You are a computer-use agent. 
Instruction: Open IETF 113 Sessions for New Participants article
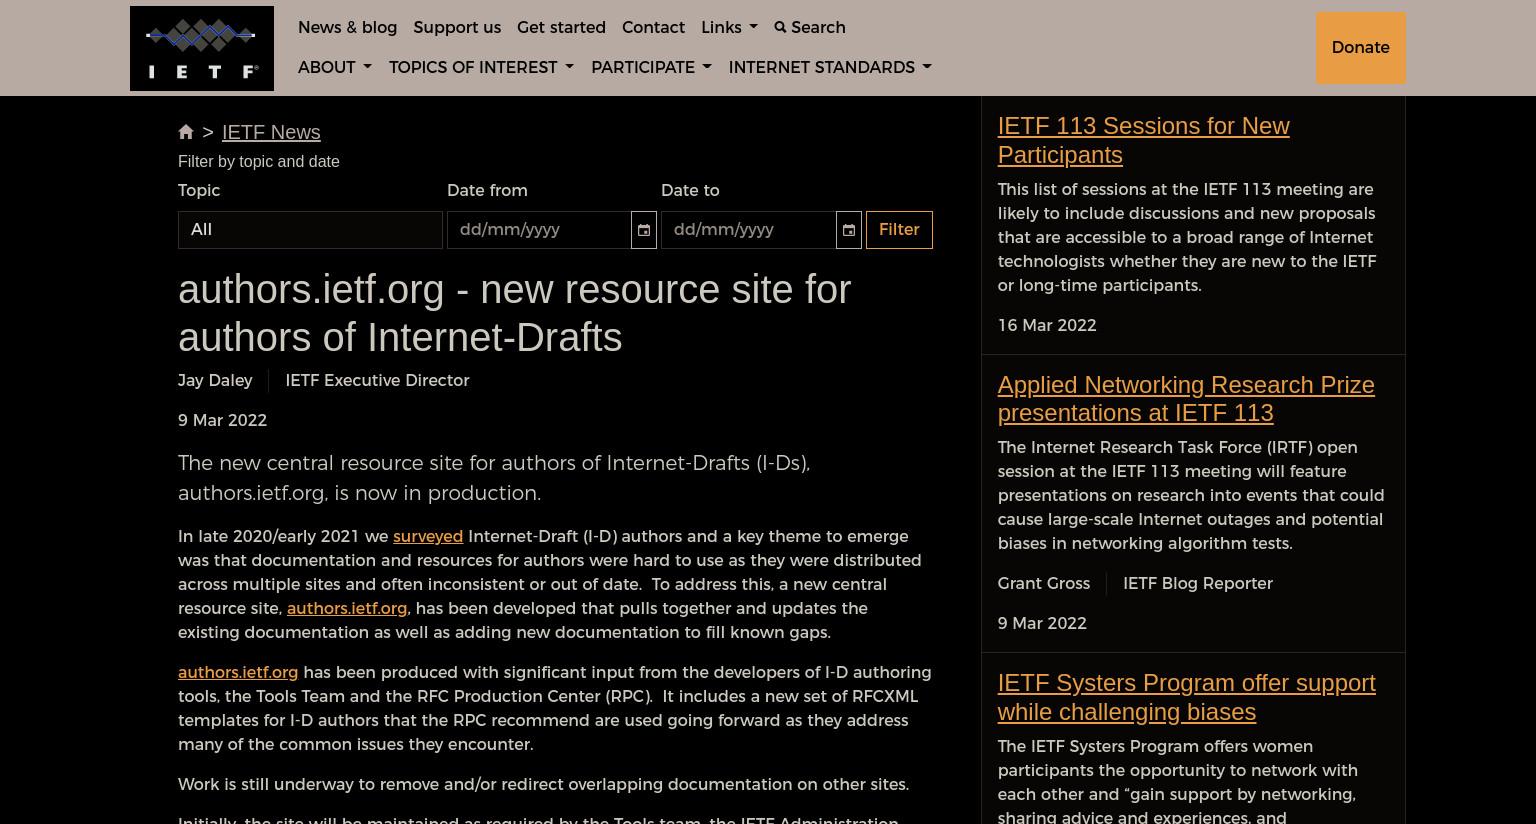coord(1143,140)
